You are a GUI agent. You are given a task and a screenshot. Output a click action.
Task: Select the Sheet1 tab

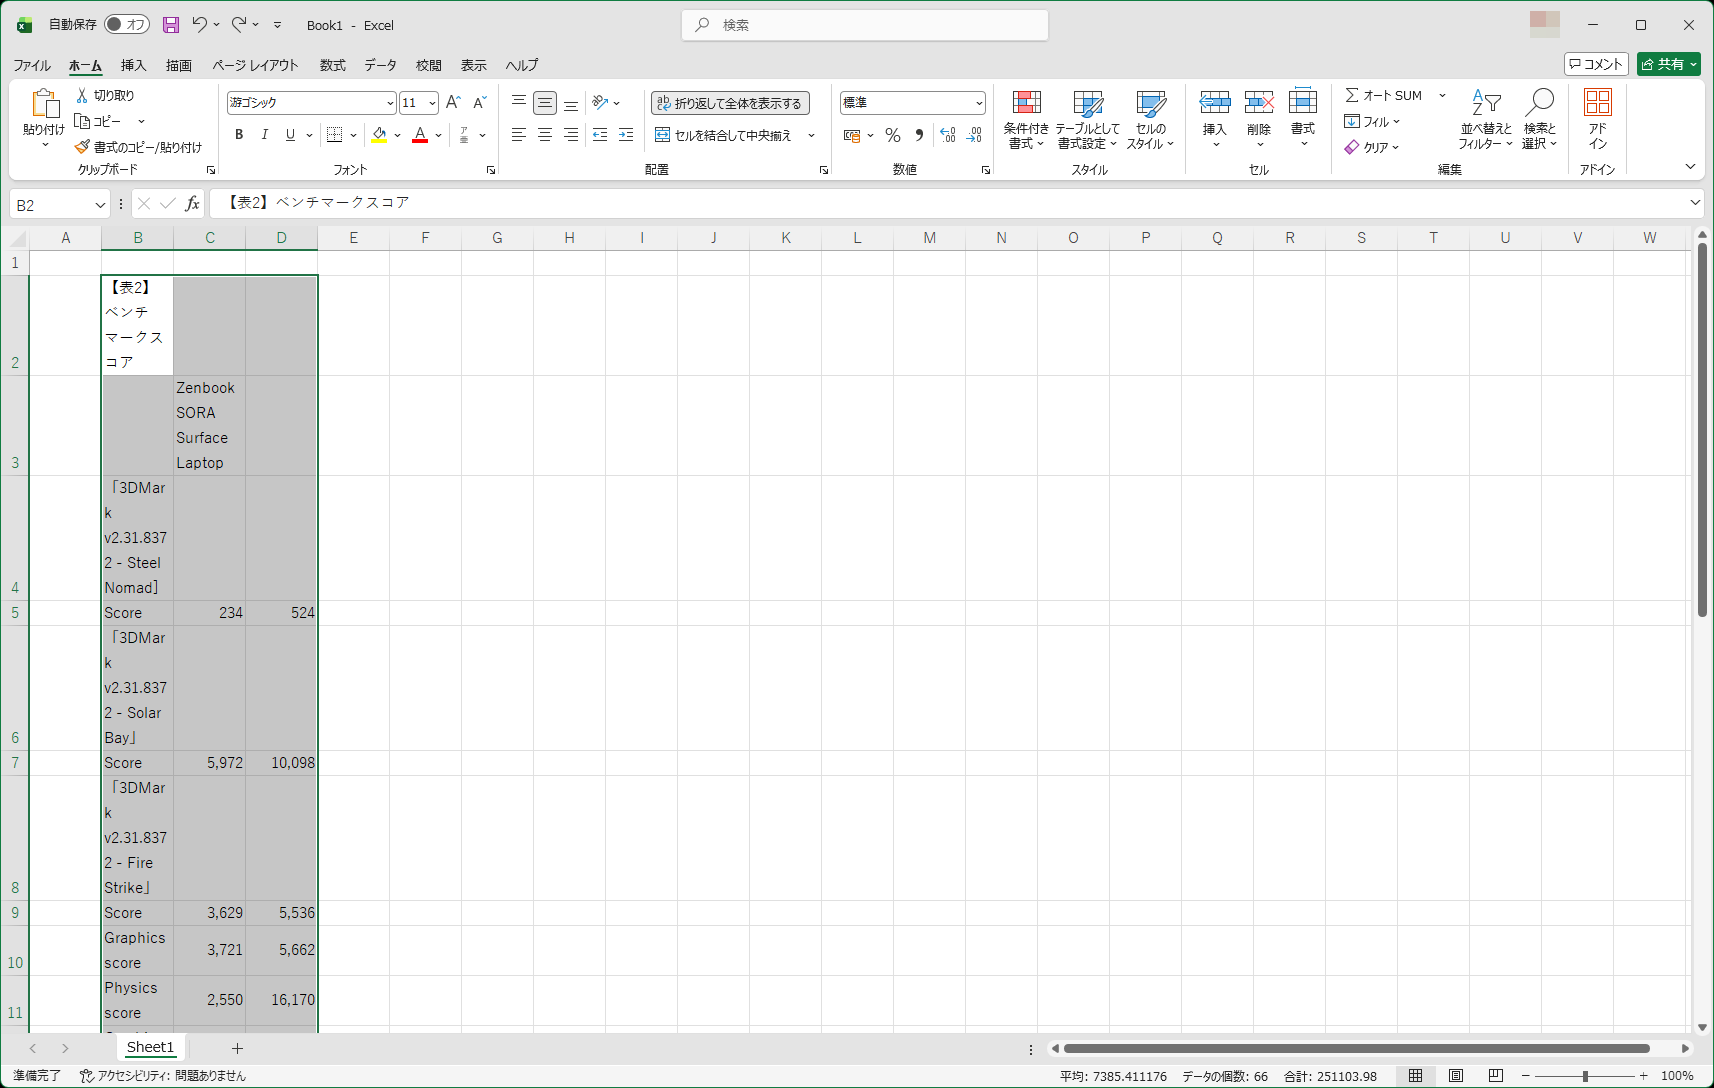(x=150, y=1047)
